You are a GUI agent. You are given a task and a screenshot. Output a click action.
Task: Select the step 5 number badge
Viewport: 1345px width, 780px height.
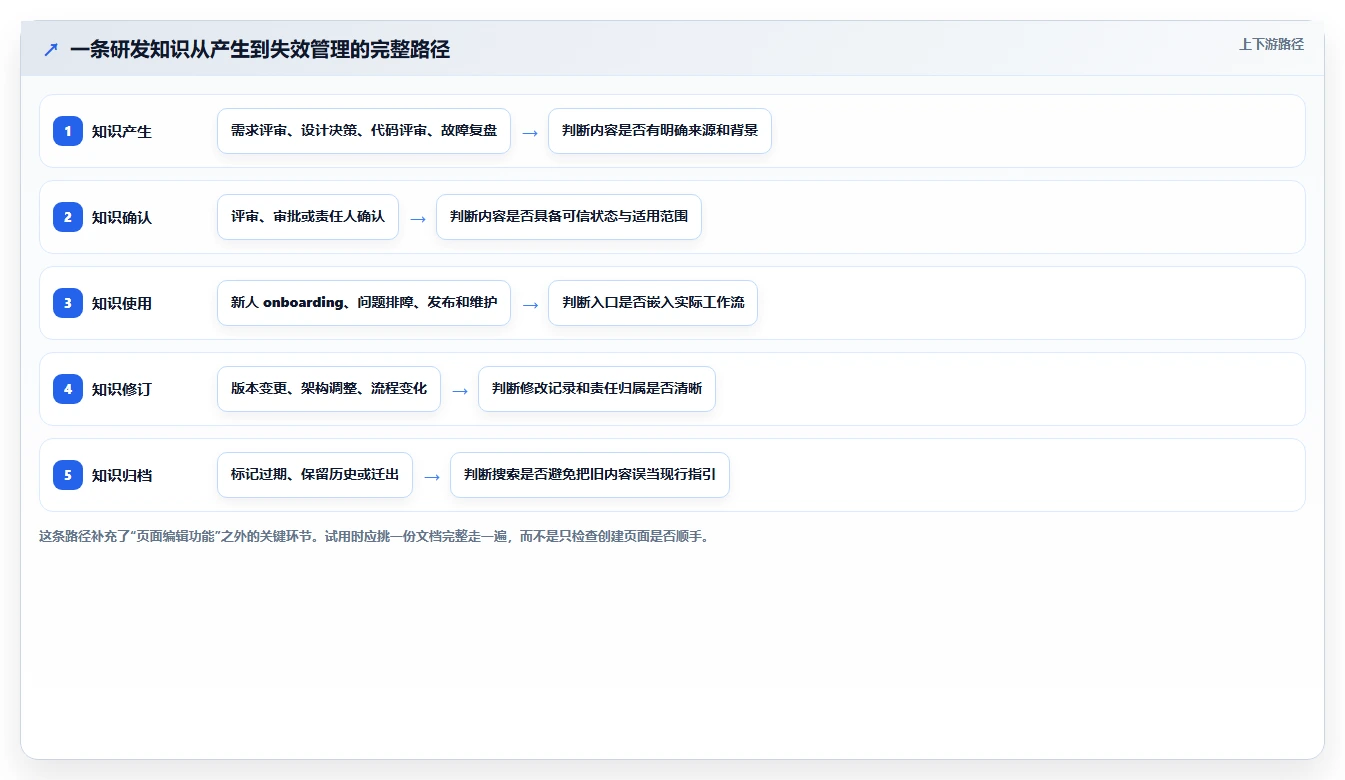tap(68, 475)
